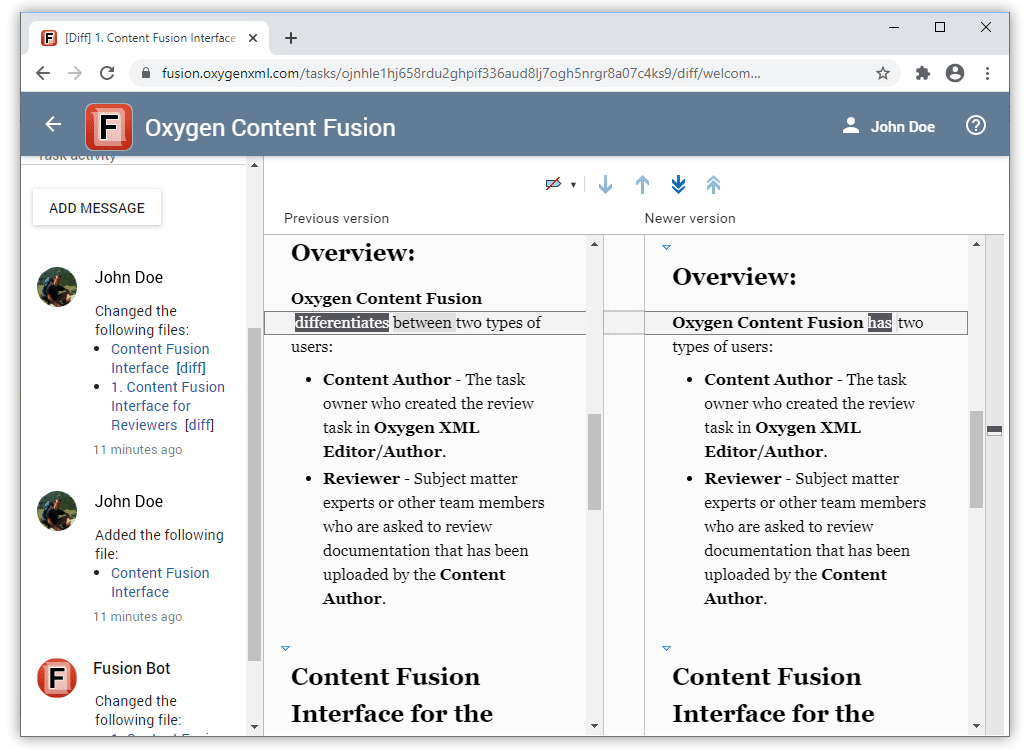Collapse the Overview section in newer version
The height and width of the screenshot is (750, 1030).
[666, 248]
